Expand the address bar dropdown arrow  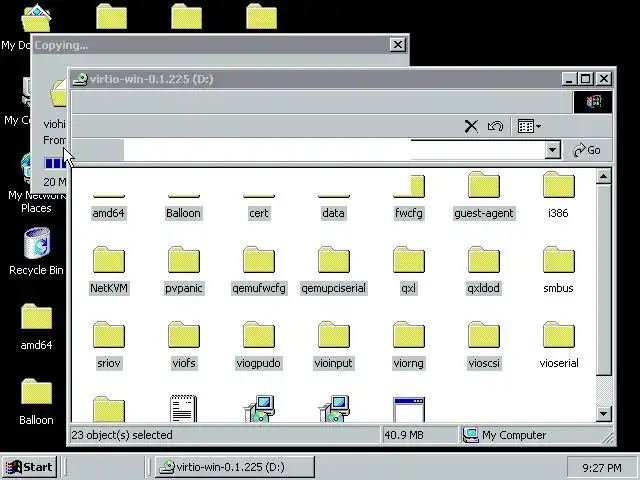point(552,150)
